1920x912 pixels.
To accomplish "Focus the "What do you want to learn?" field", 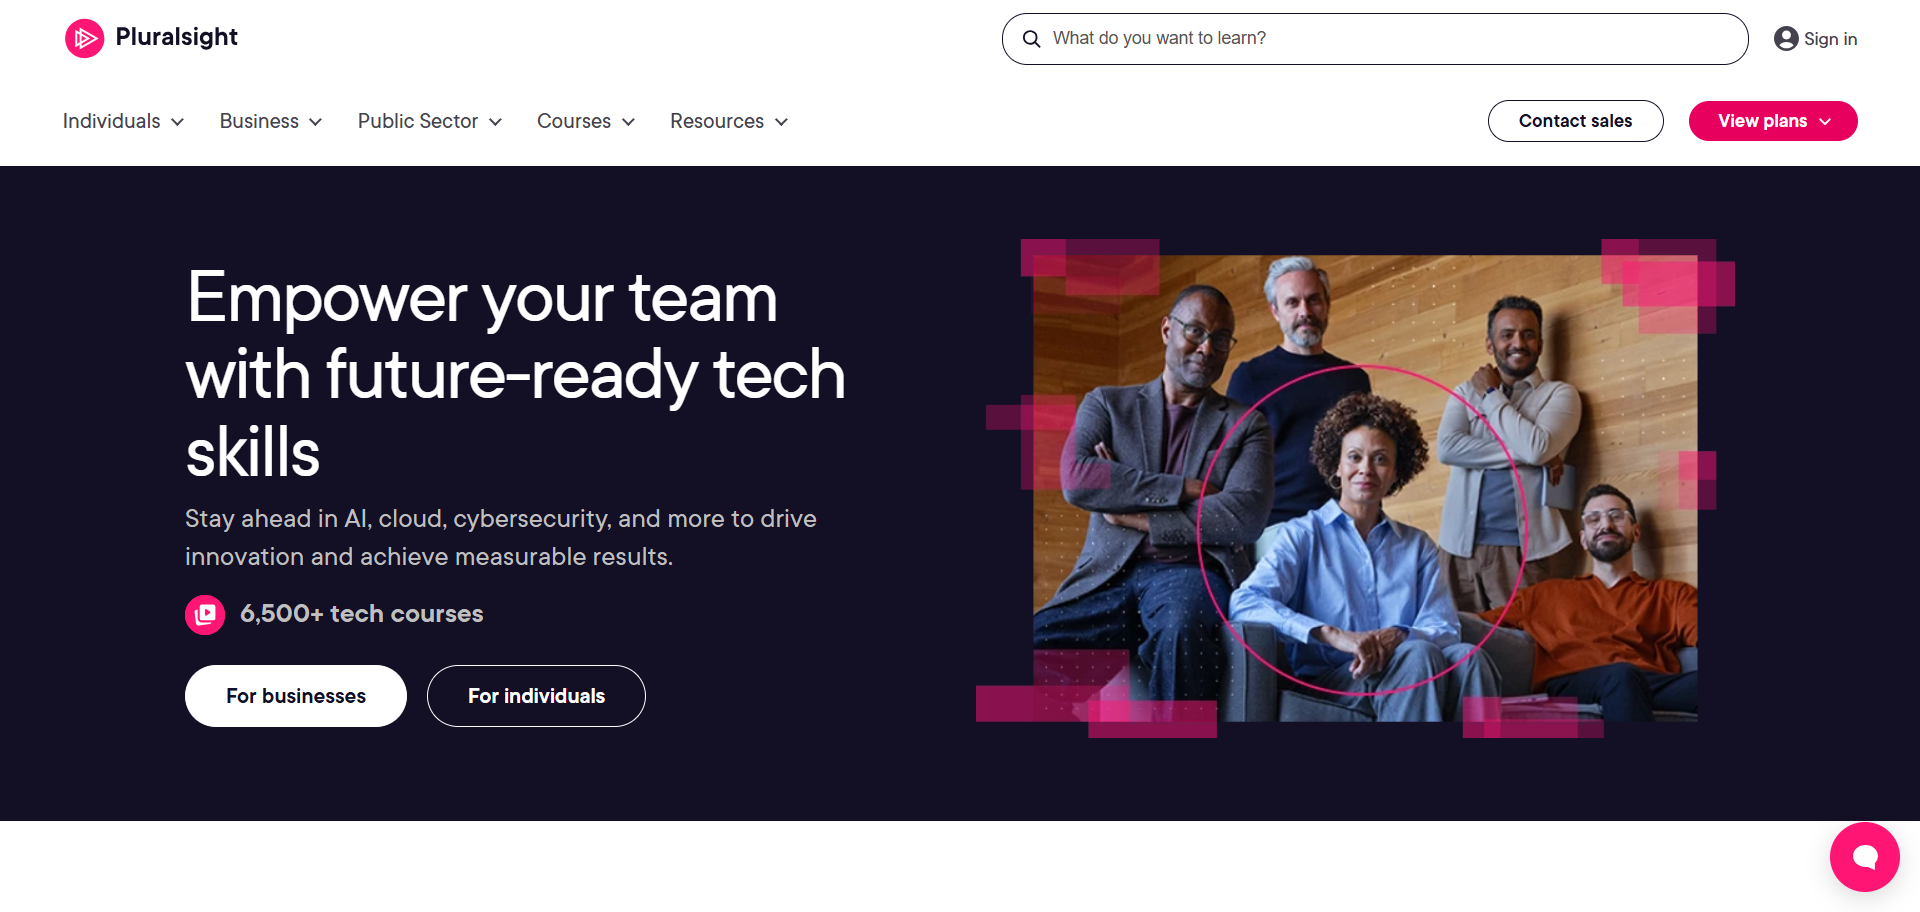I will point(1375,39).
